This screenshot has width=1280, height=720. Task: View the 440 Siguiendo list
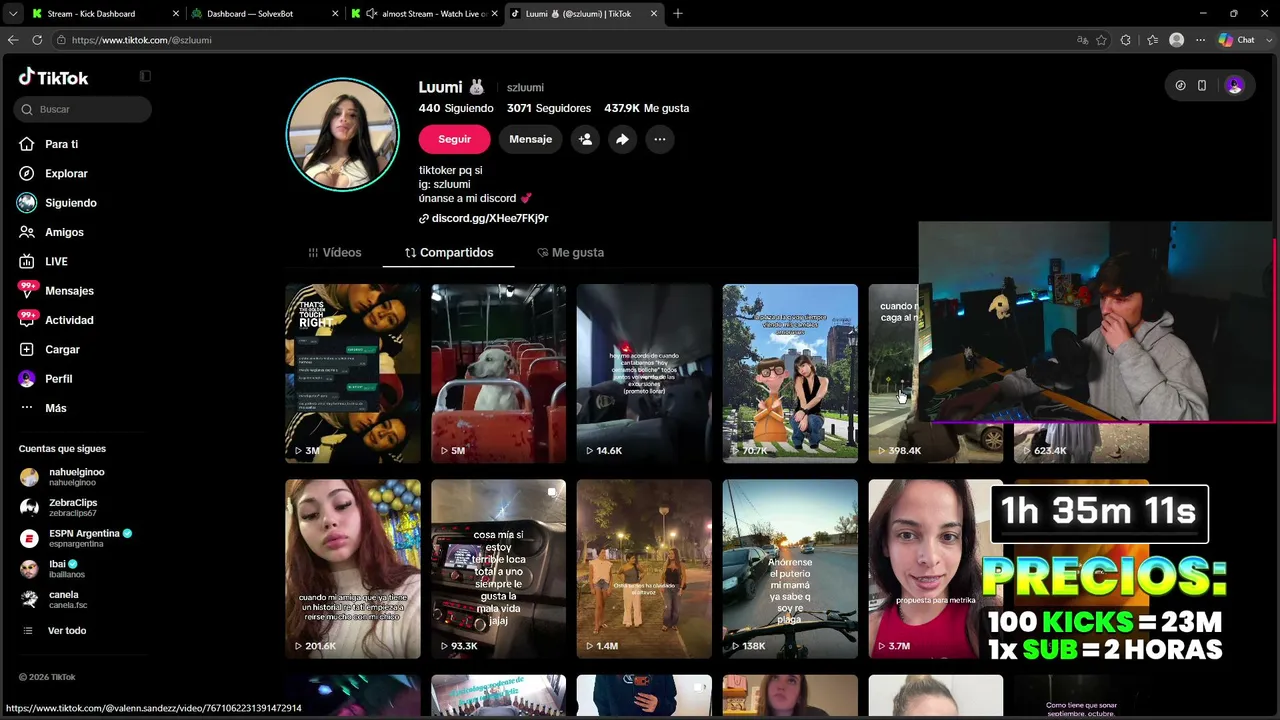pyautogui.click(x=456, y=108)
